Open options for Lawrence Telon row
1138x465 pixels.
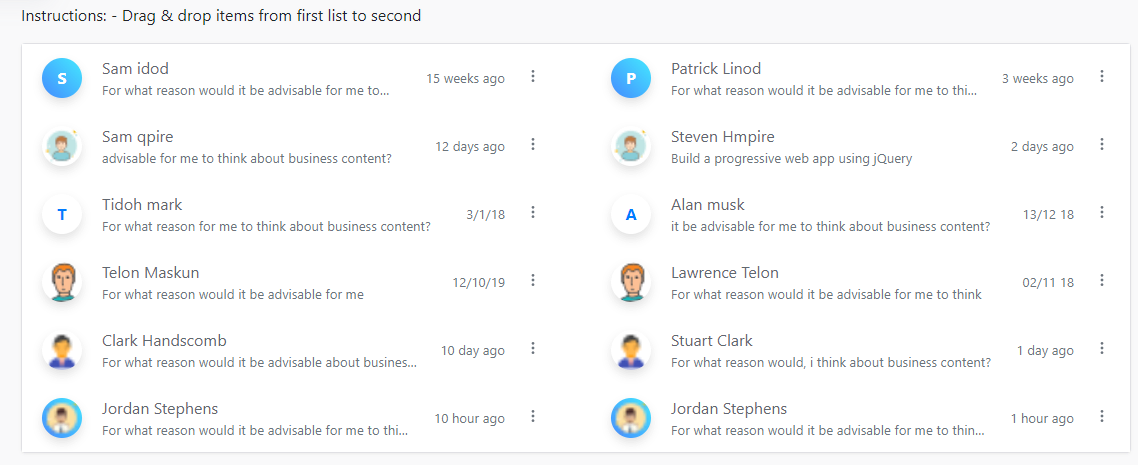(1102, 281)
